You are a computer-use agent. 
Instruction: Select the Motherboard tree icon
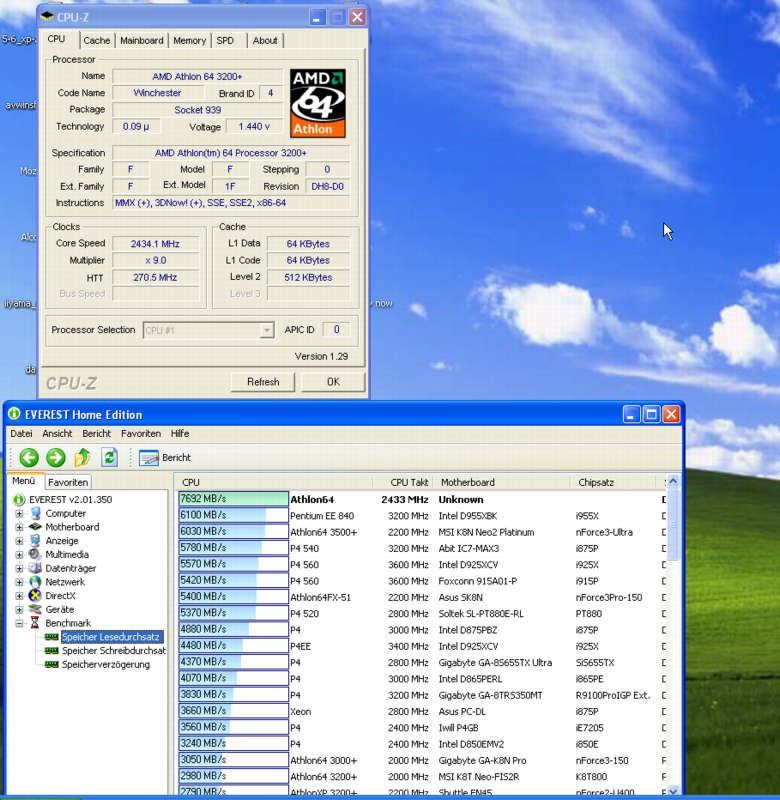(35, 527)
